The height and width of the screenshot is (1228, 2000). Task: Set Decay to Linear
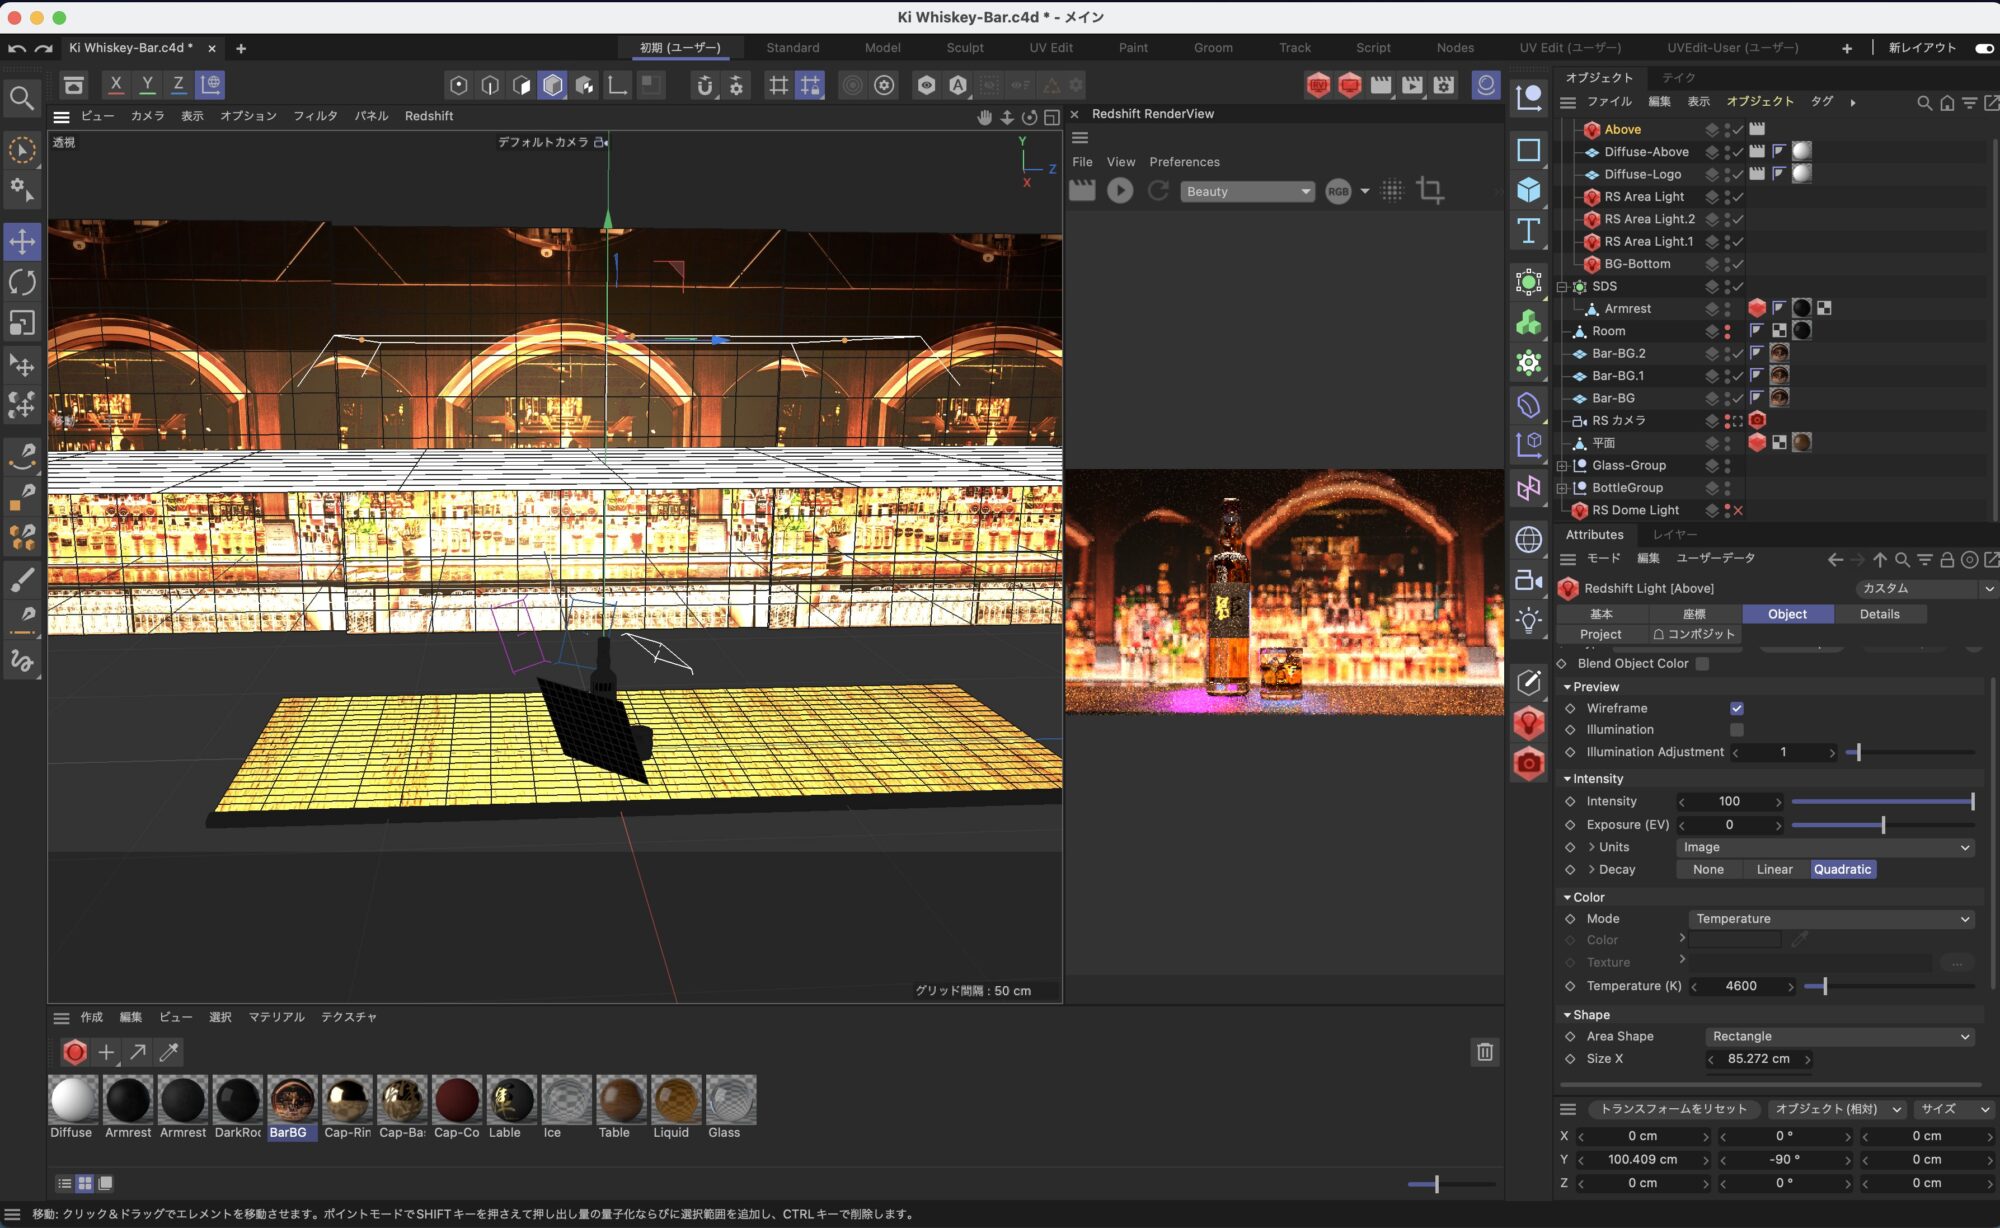1774,869
